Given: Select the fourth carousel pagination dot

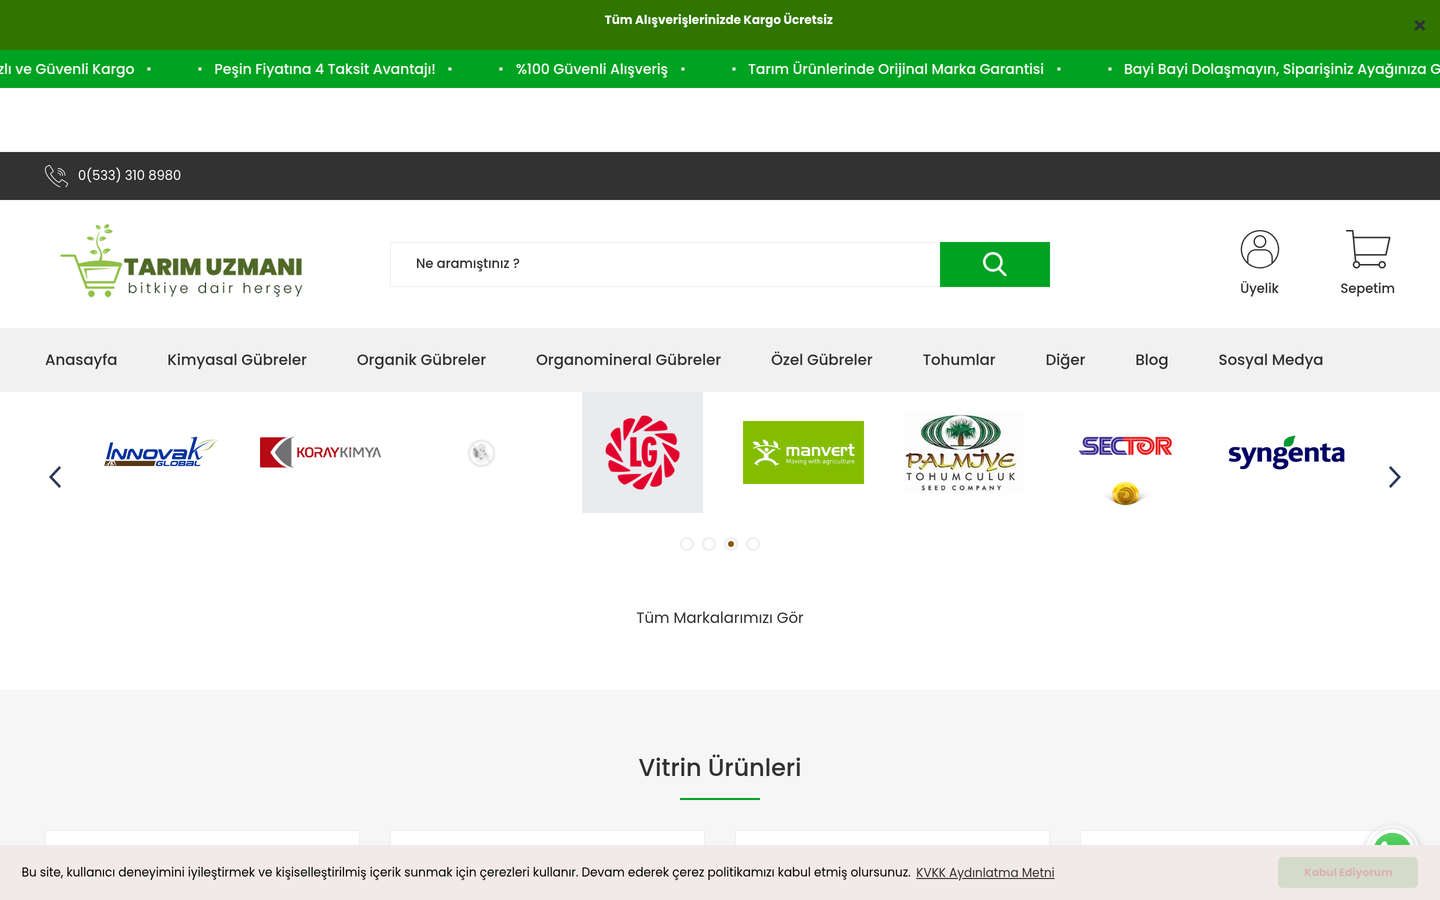Looking at the screenshot, I should pos(753,544).
